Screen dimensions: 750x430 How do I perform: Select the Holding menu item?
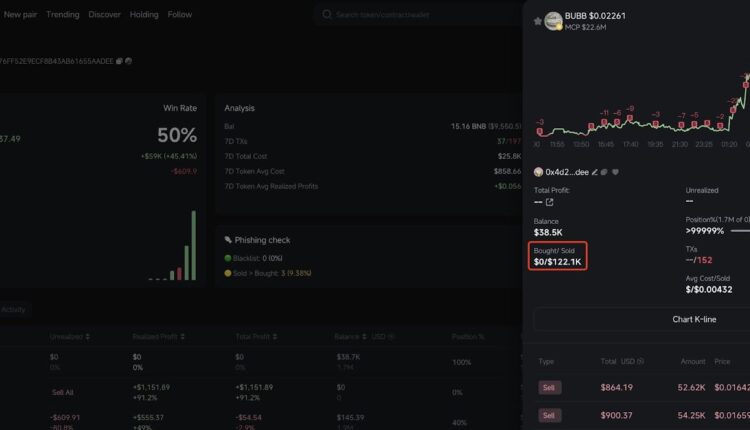144,15
